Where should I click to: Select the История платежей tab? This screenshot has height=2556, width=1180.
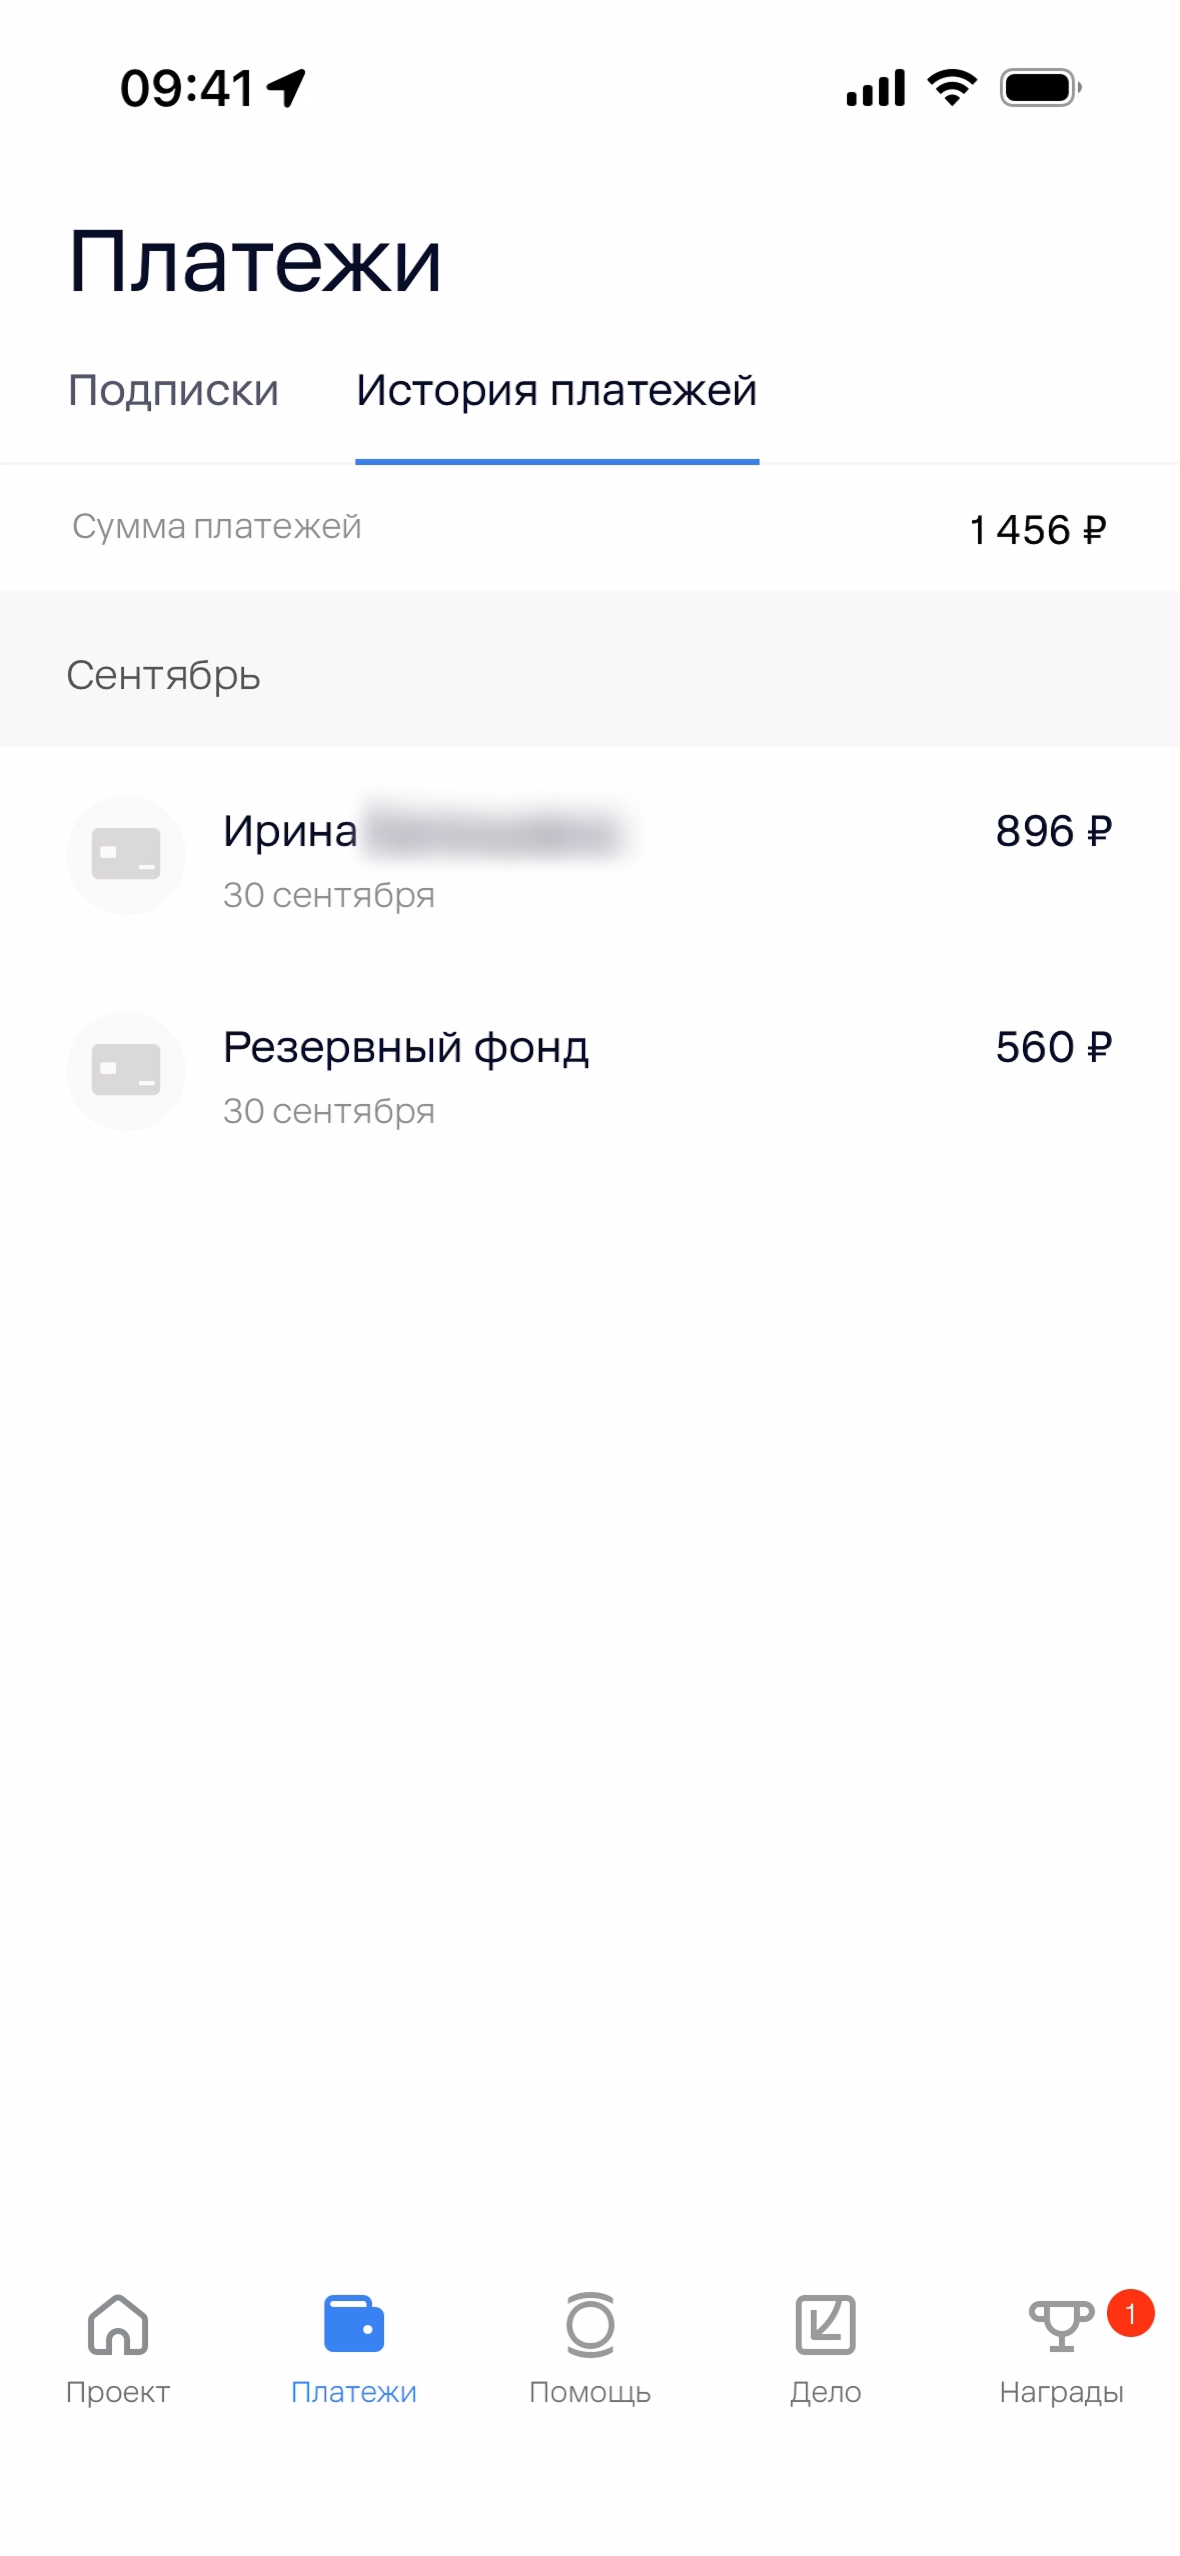pos(557,390)
